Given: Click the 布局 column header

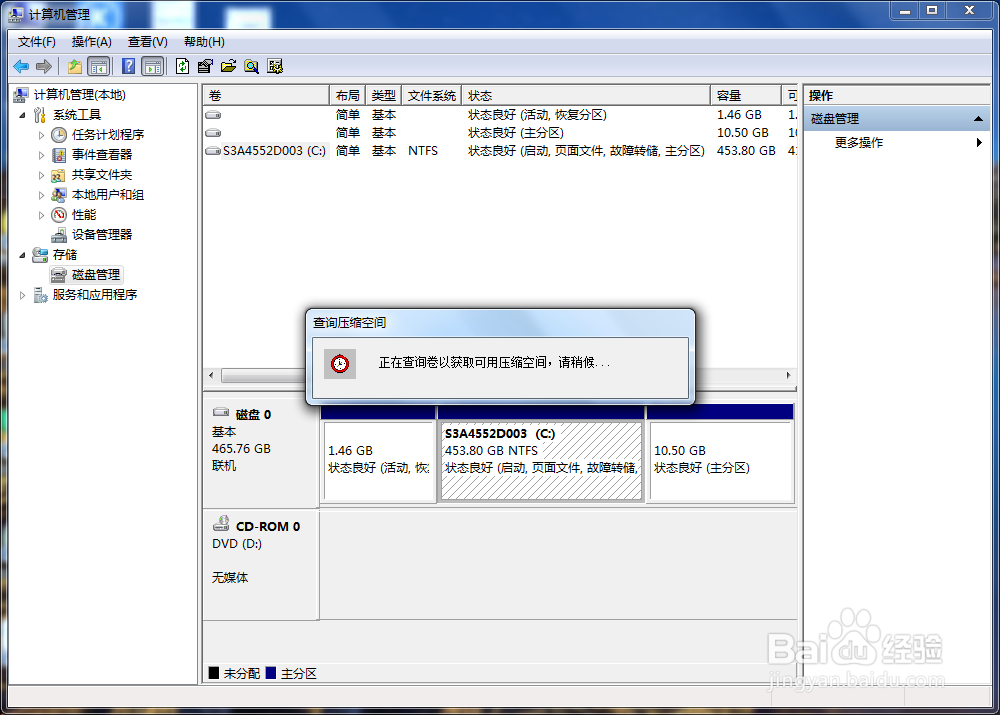Looking at the screenshot, I should [348, 96].
